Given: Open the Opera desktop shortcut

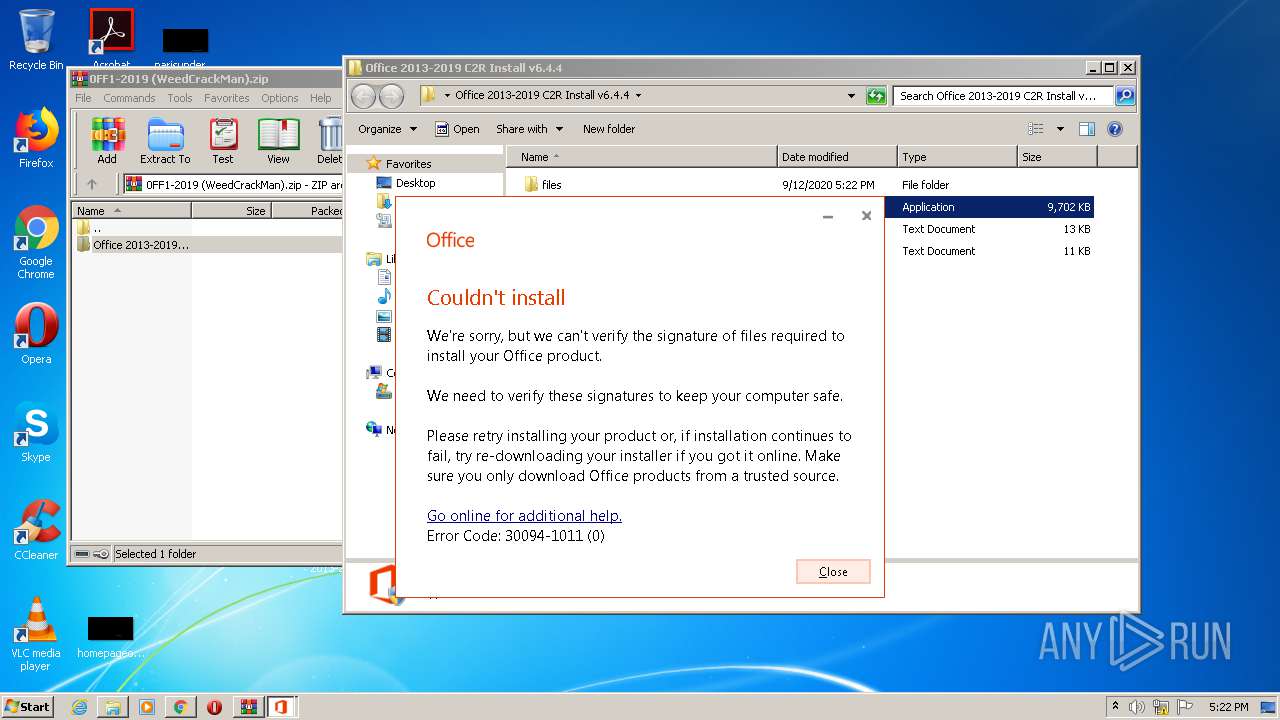Looking at the screenshot, I should [x=36, y=335].
